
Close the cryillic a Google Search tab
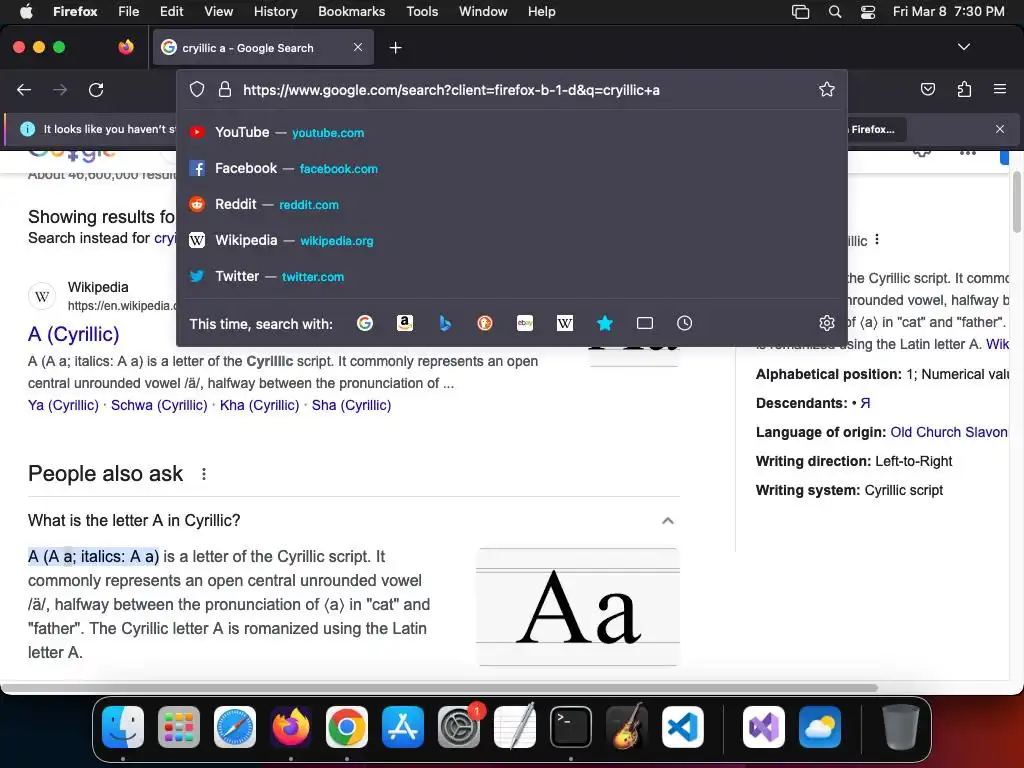(358, 47)
